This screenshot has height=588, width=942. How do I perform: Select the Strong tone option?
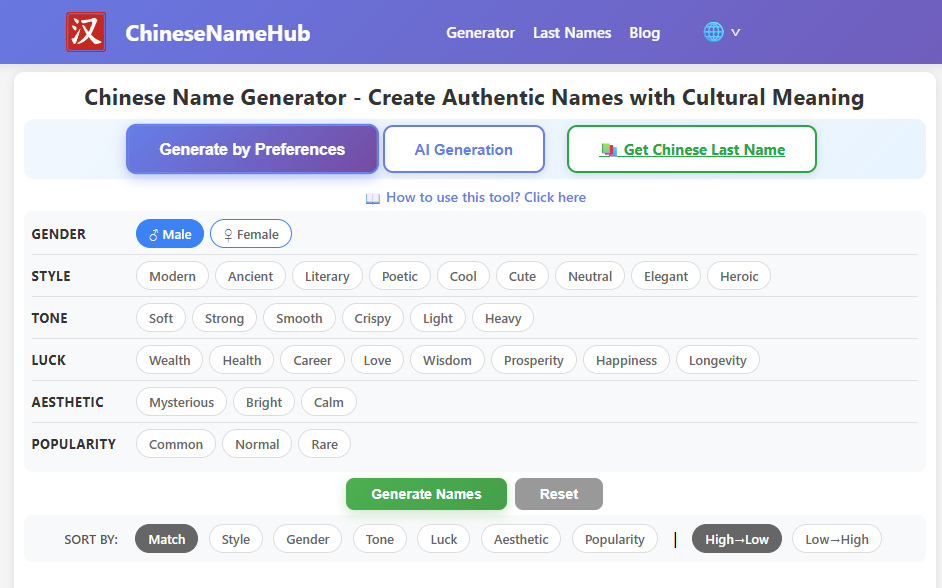point(224,318)
